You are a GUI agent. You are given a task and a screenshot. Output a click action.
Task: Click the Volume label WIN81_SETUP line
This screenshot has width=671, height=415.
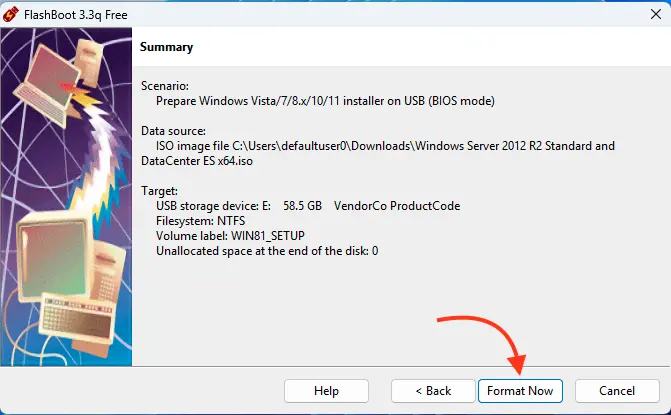230,236
